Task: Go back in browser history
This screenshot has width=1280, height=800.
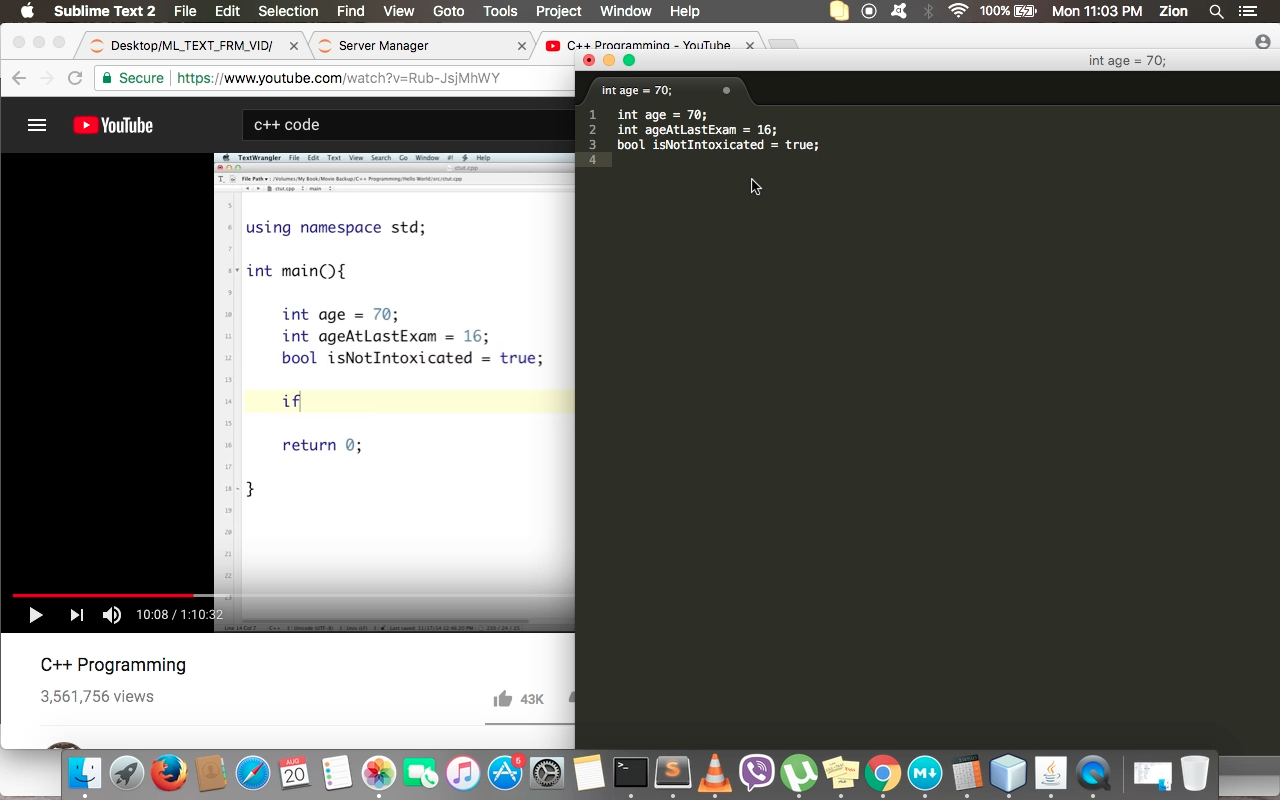Action: tap(19, 78)
